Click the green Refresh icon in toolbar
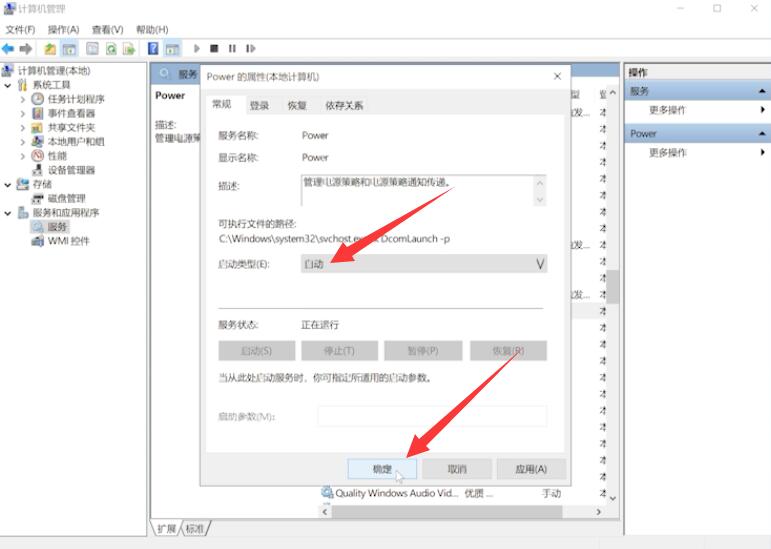Viewport: 771px width, 549px height. (x=111, y=49)
